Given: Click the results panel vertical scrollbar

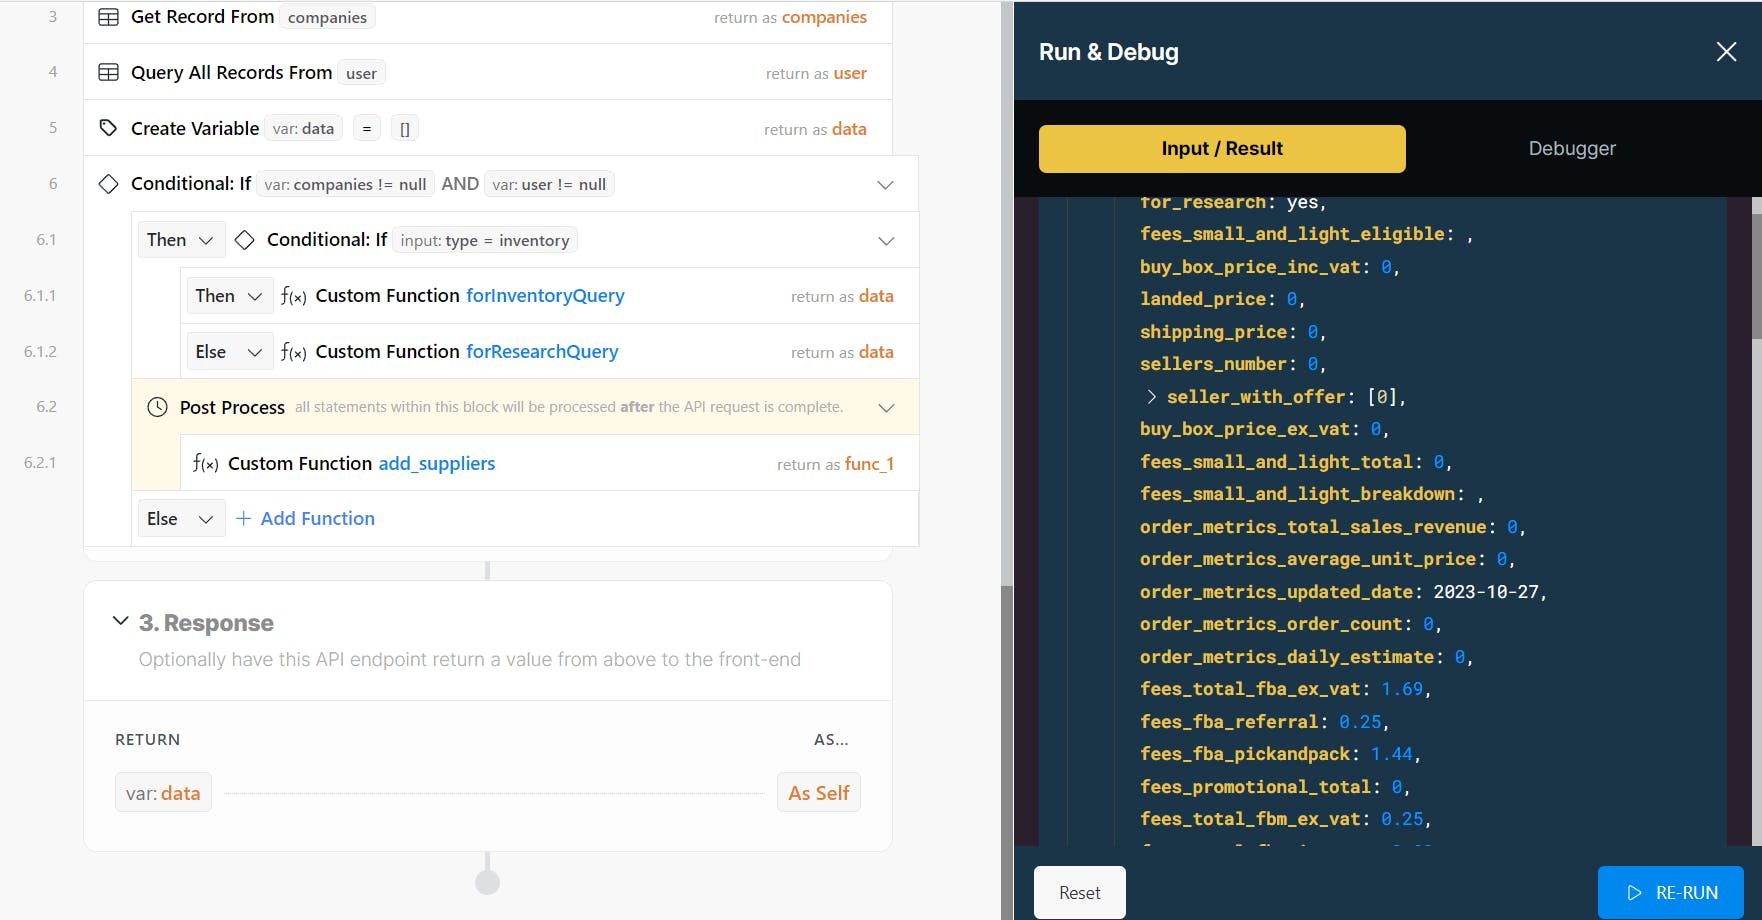Looking at the screenshot, I should tap(1756, 275).
